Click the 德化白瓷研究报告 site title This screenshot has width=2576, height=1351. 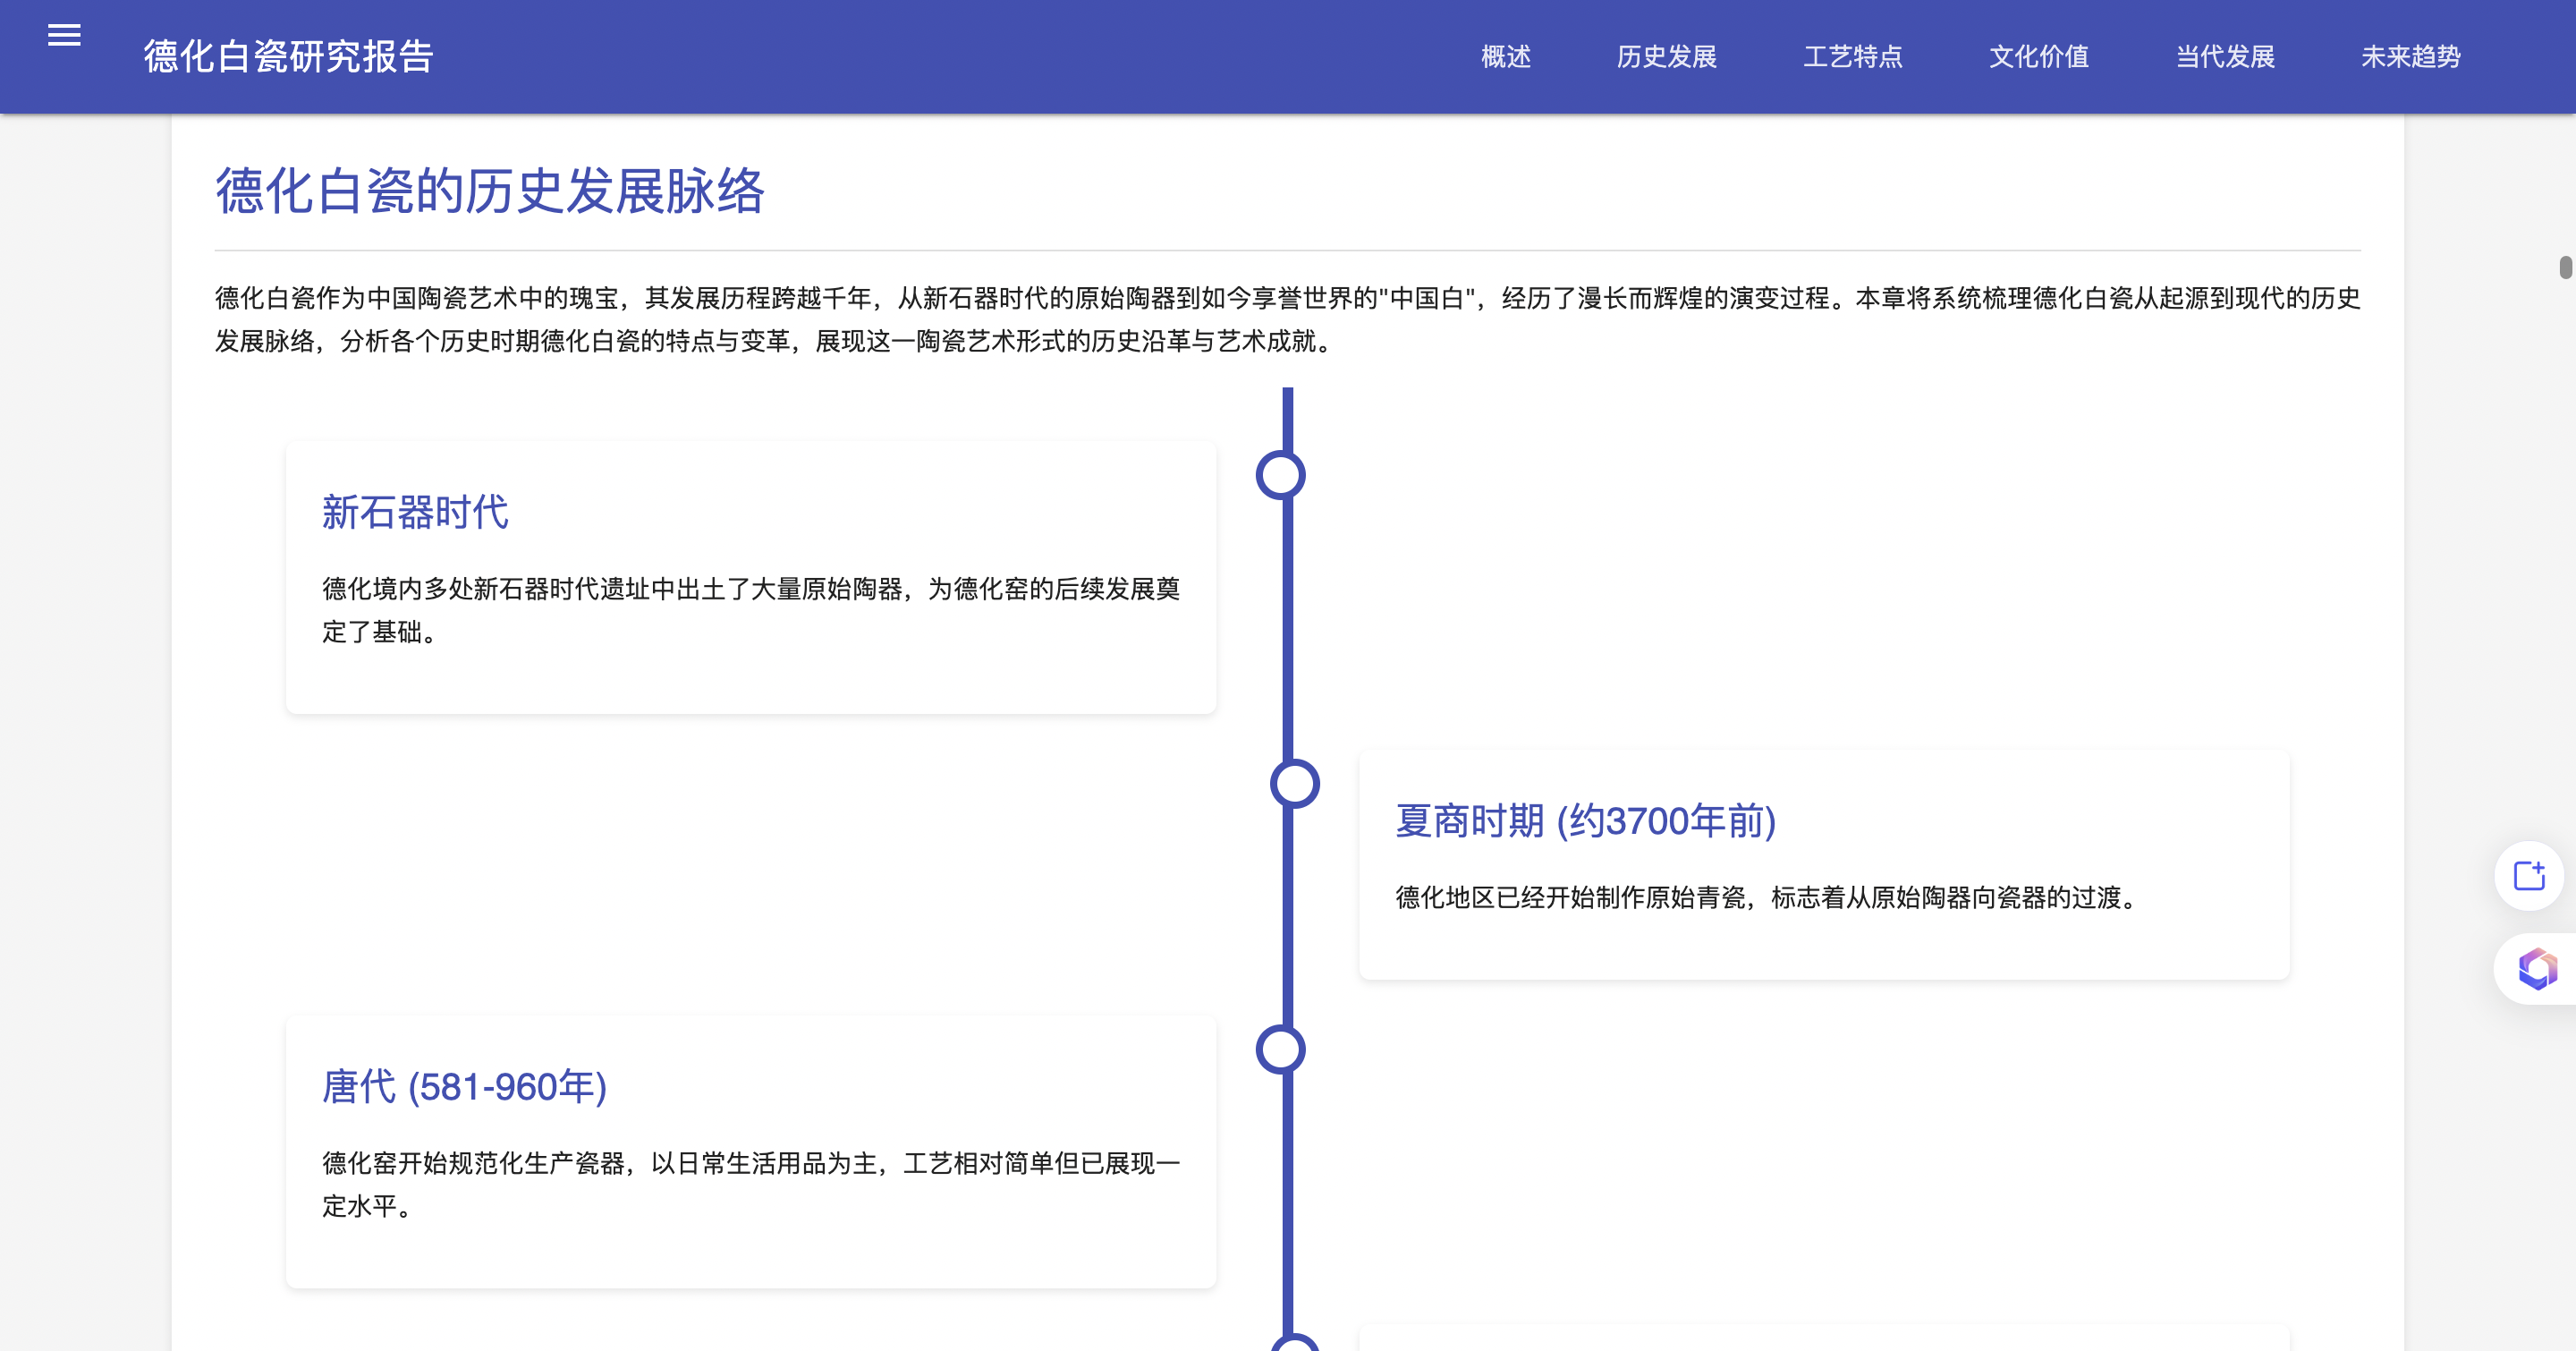click(289, 57)
